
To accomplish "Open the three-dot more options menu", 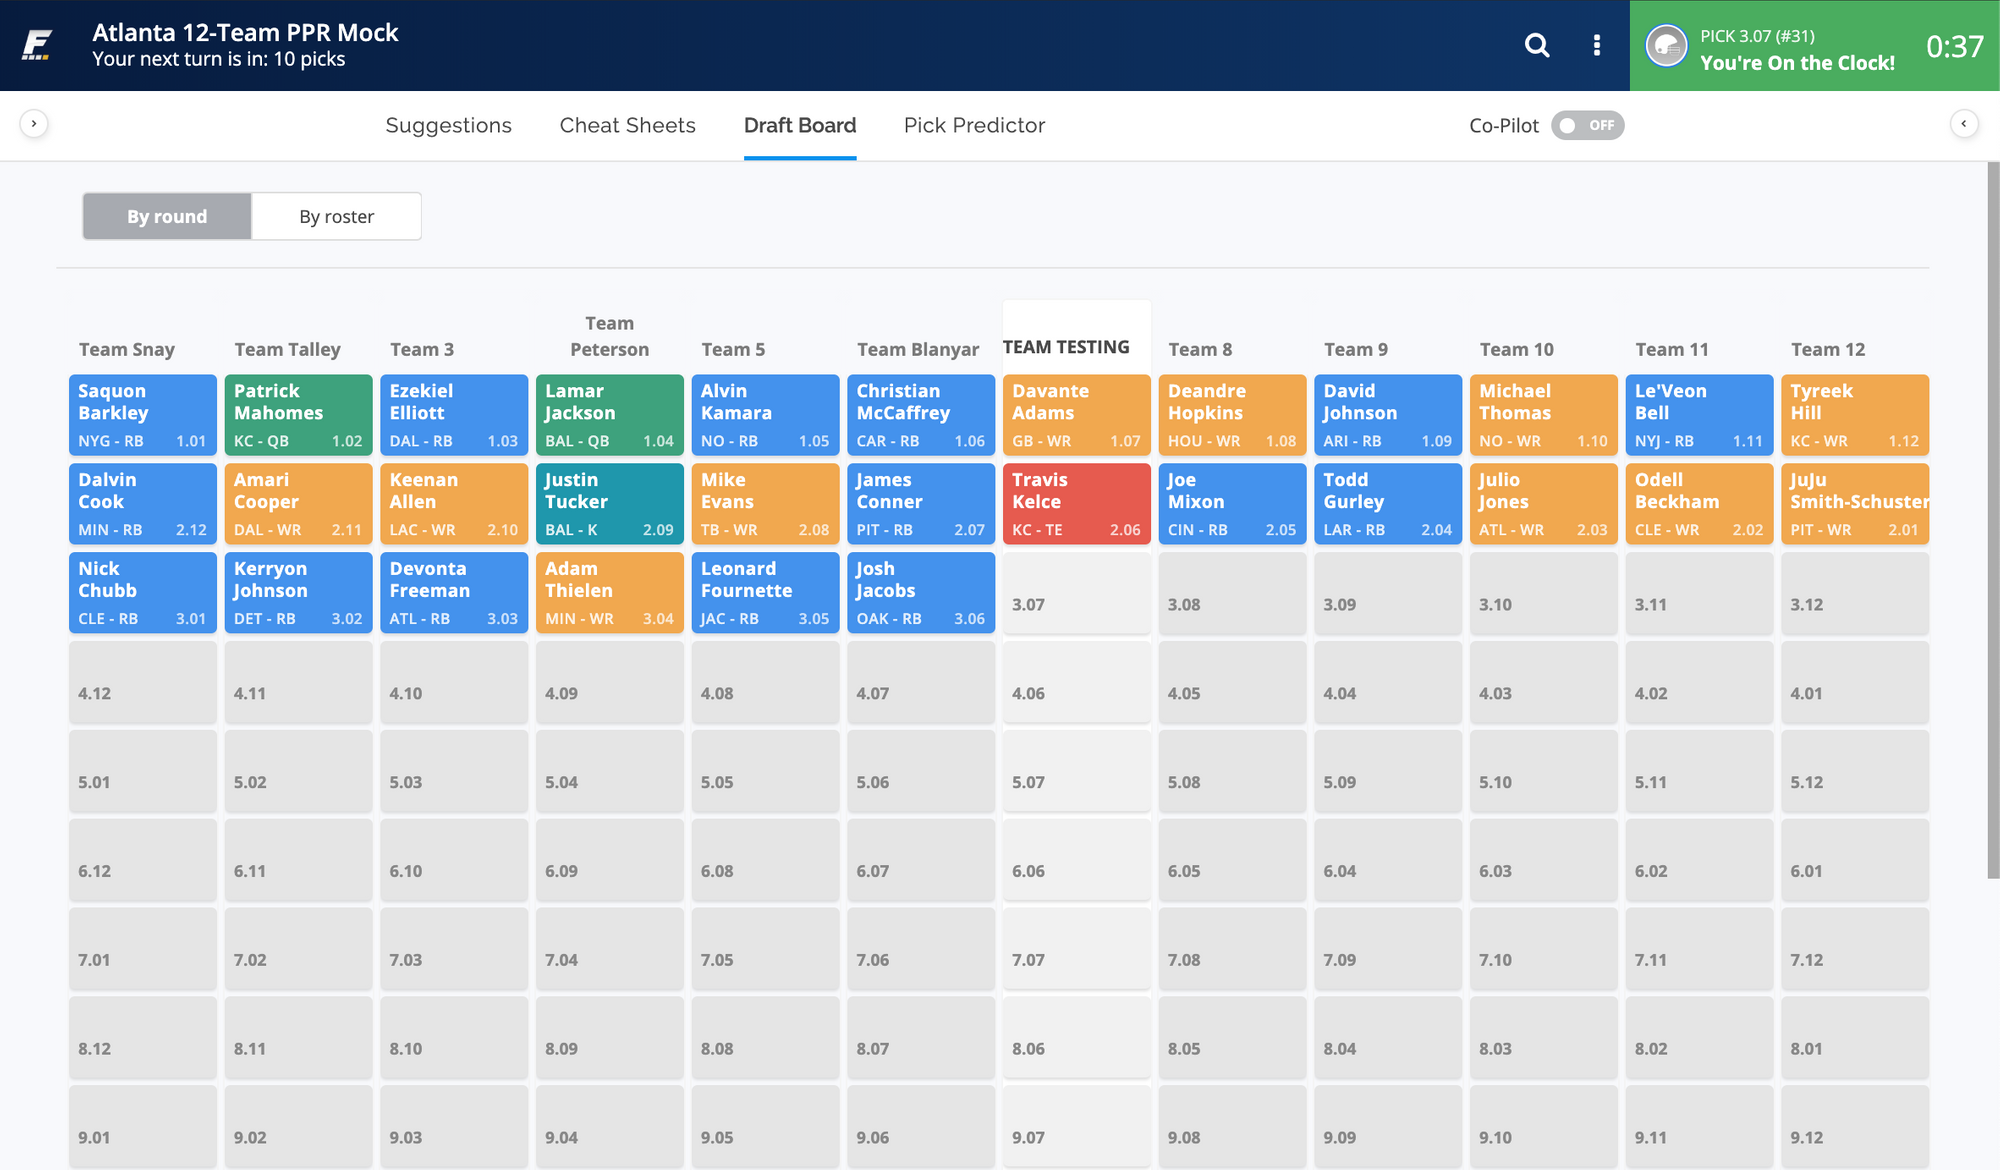I will [1596, 45].
